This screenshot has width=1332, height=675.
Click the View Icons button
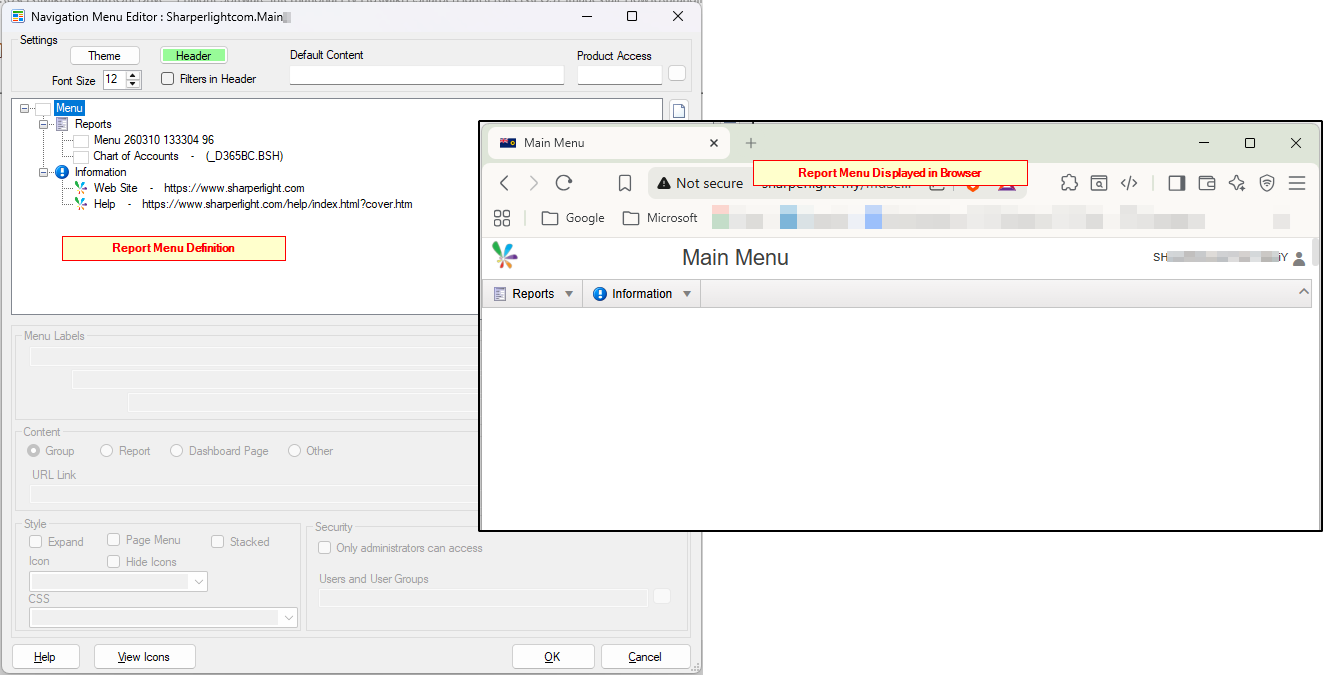coord(144,657)
